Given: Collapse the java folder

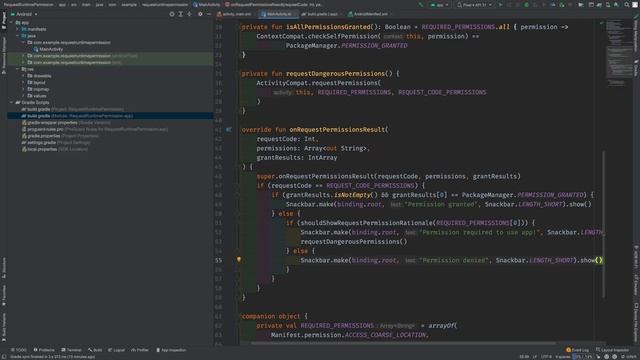Looking at the screenshot, I should point(18,36).
